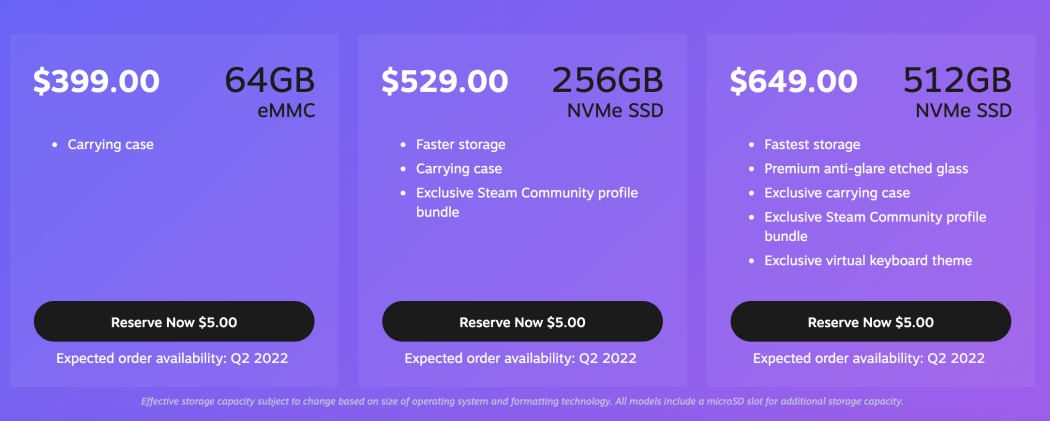Select Premium anti-glare etched glass feature
This screenshot has width=1050, height=421.
(866, 169)
